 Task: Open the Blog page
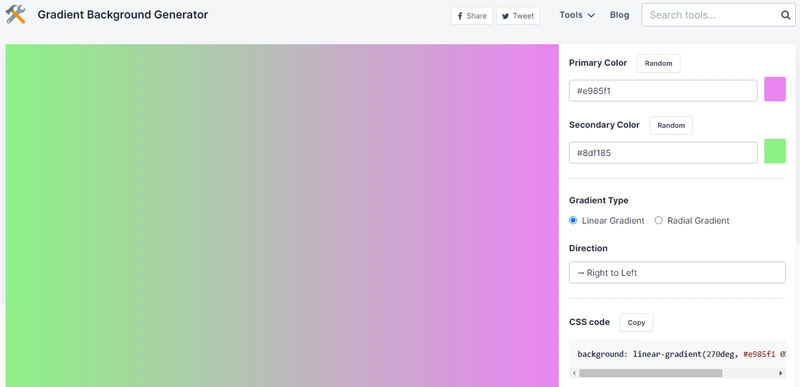(619, 15)
